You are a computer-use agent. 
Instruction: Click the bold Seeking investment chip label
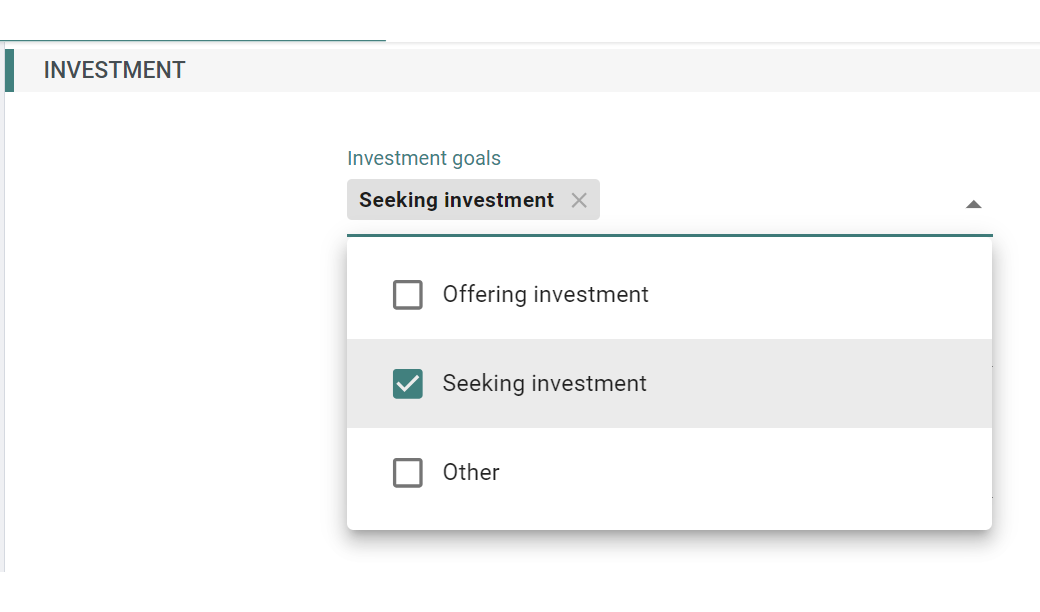[x=456, y=200]
